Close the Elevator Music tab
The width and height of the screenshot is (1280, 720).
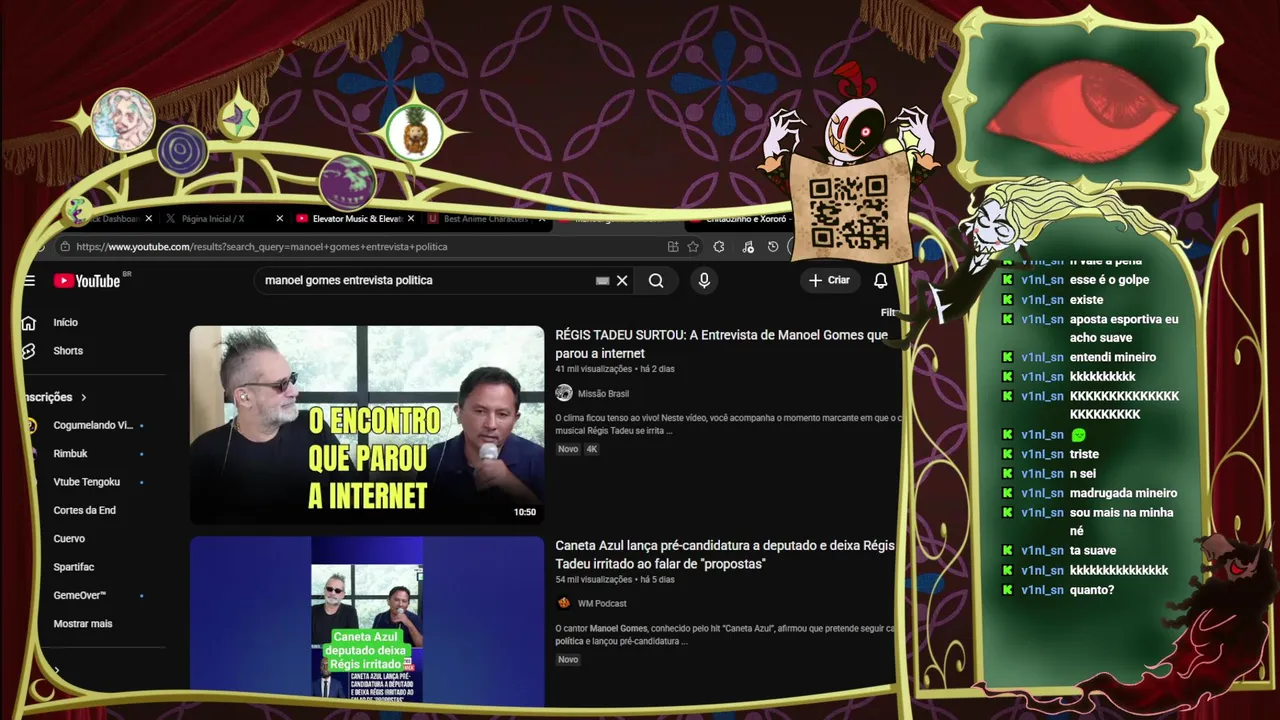pos(411,218)
